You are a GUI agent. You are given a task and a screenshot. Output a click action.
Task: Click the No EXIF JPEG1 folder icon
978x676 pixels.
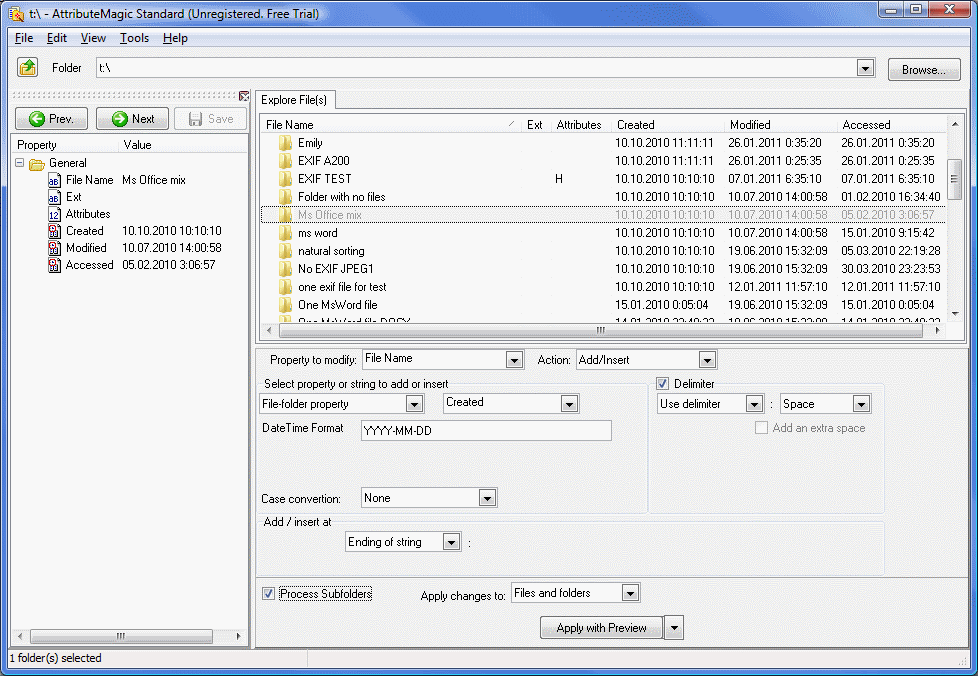[286, 269]
